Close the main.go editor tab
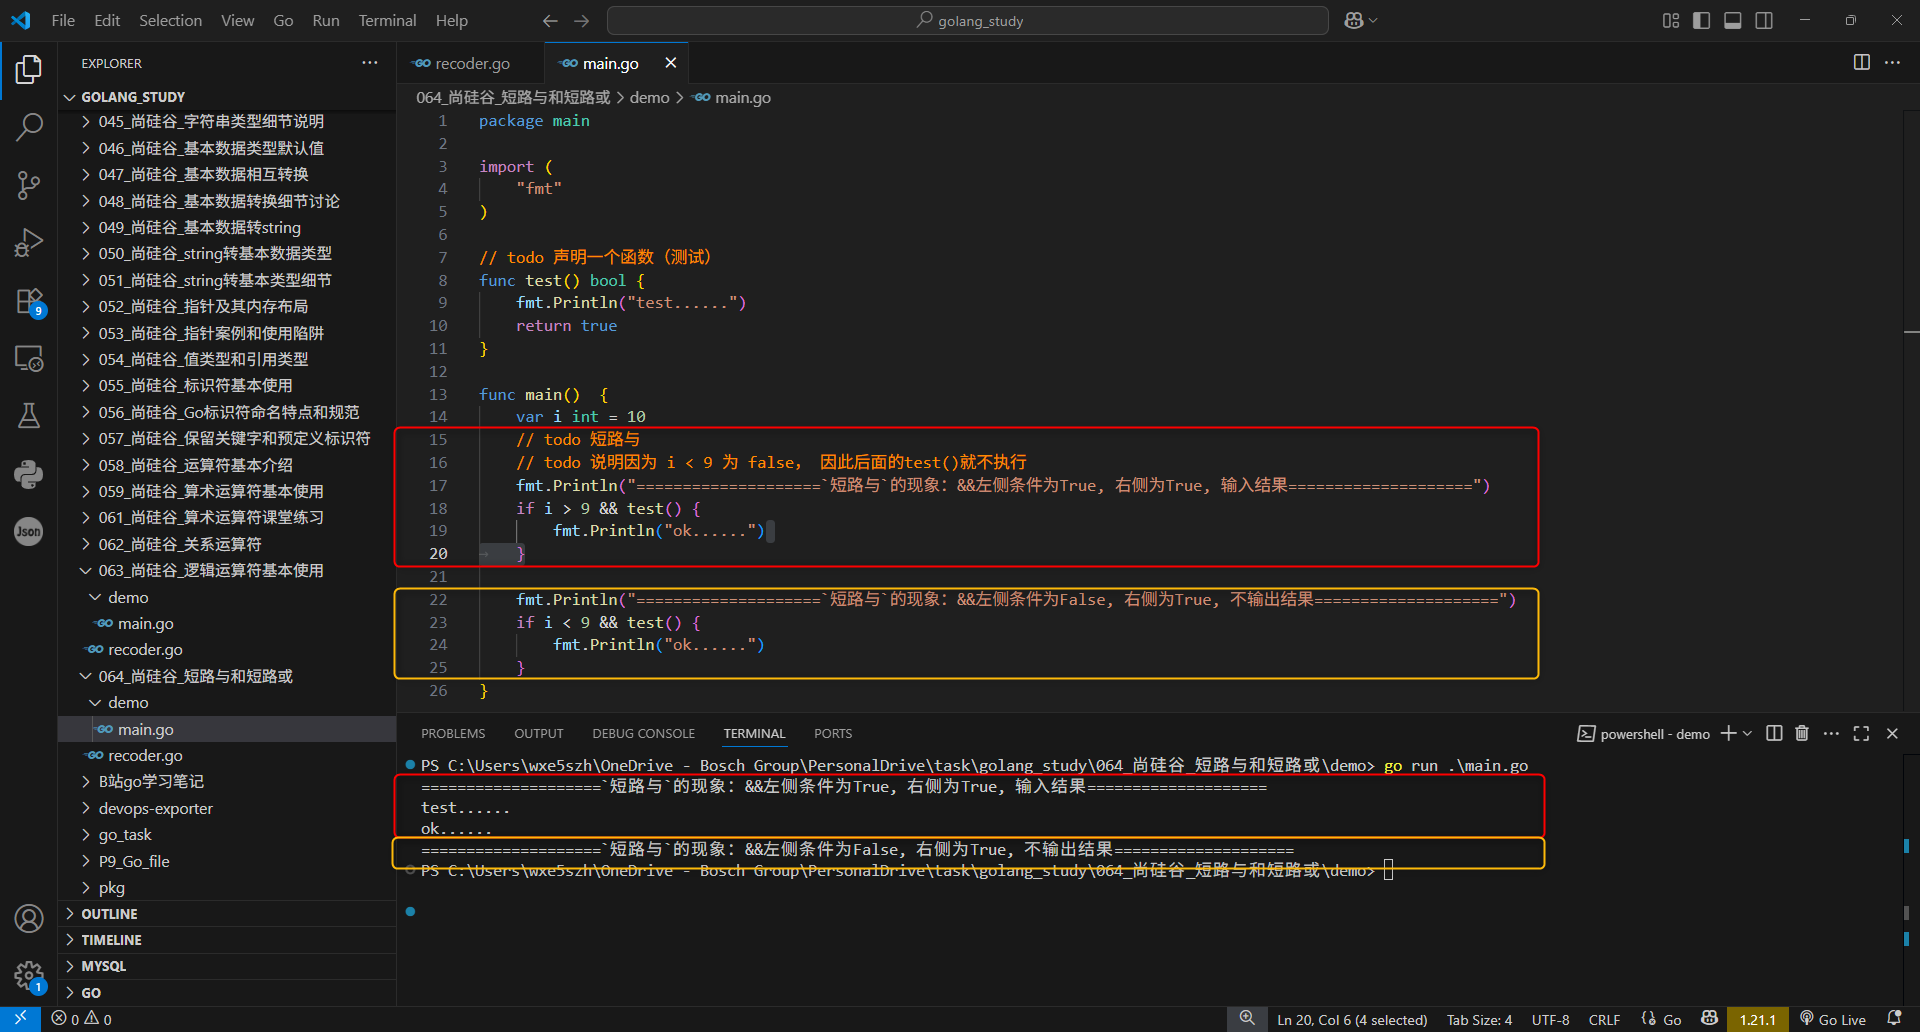The height and width of the screenshot is (1032, 1920). [x=671, y=63]
